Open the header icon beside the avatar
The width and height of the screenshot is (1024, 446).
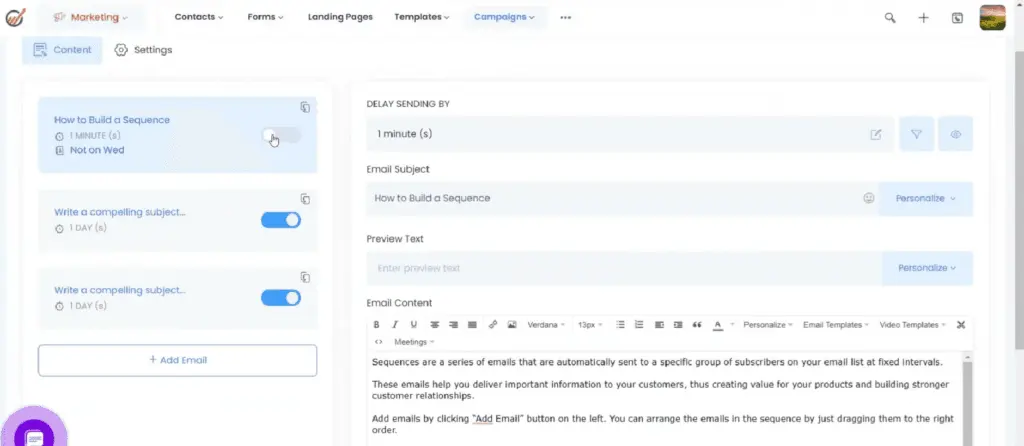(957, 18)
